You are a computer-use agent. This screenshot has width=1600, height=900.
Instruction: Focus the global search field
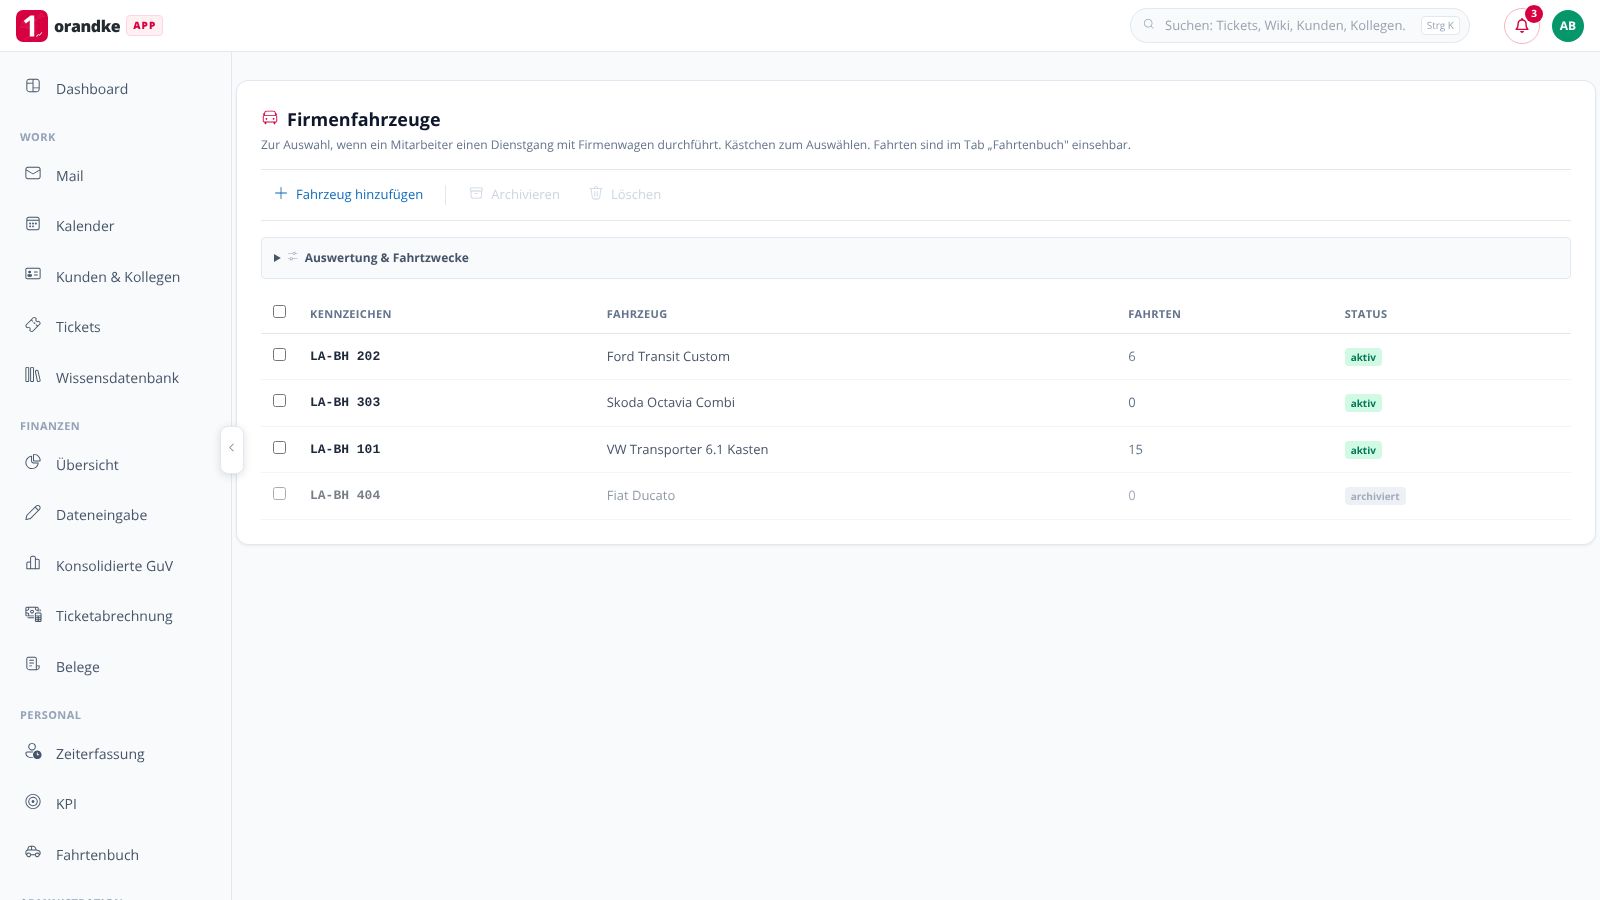1299,26
